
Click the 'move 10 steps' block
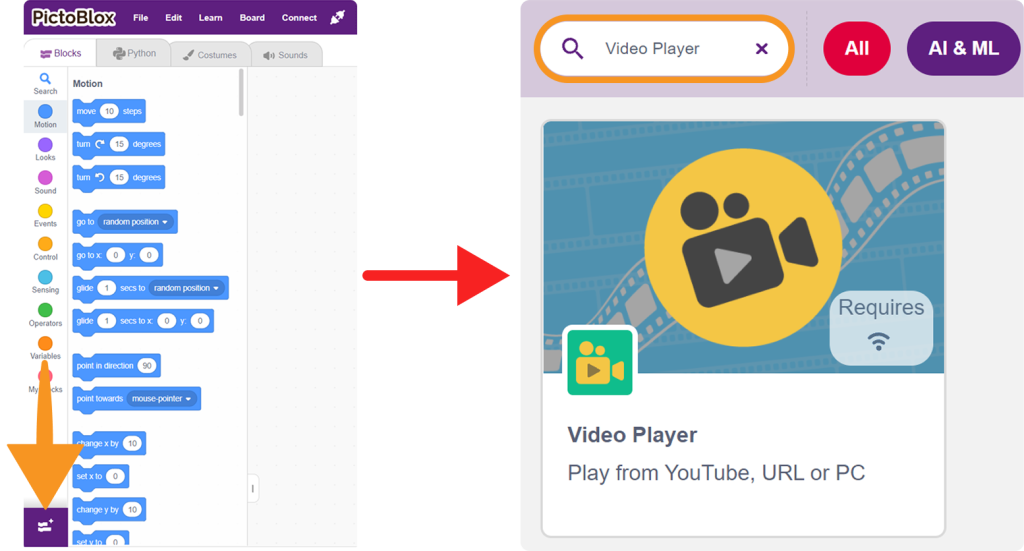point(108,112)
